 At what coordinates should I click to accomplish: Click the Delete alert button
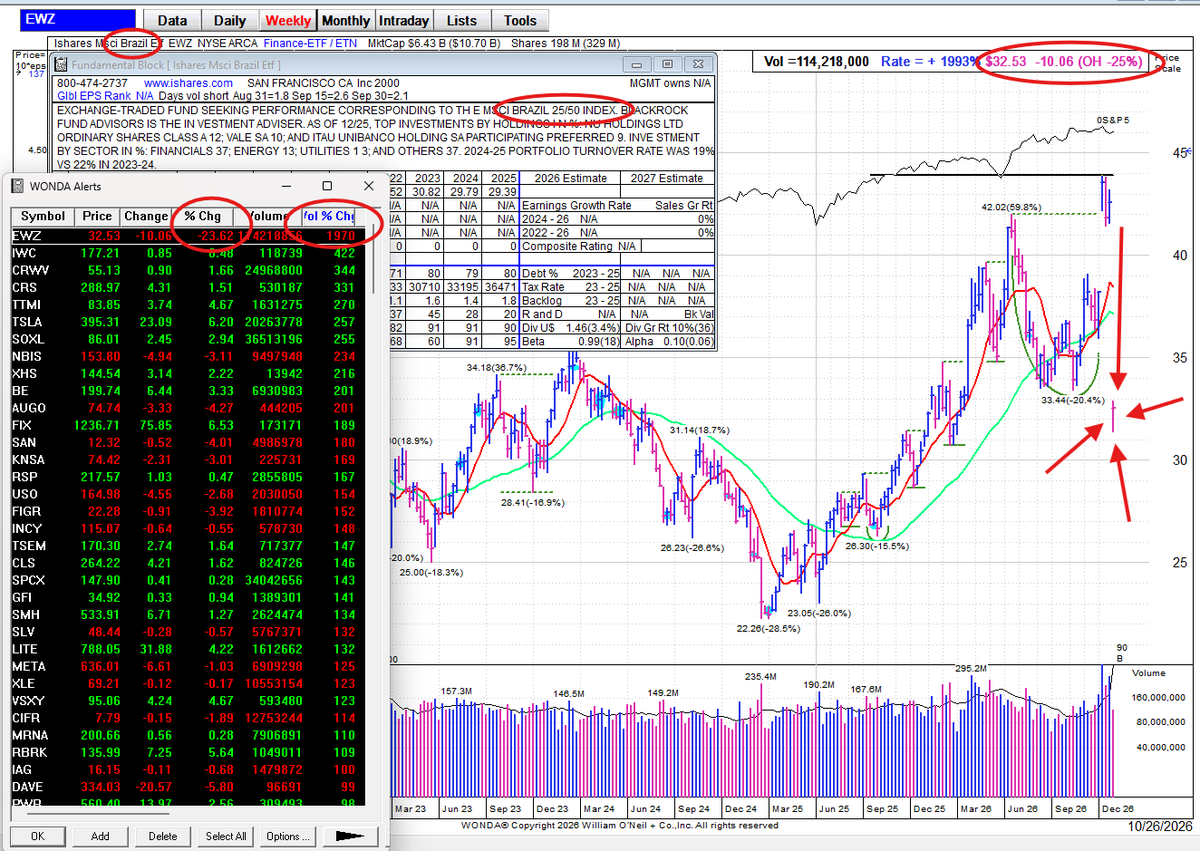[162, 836]
